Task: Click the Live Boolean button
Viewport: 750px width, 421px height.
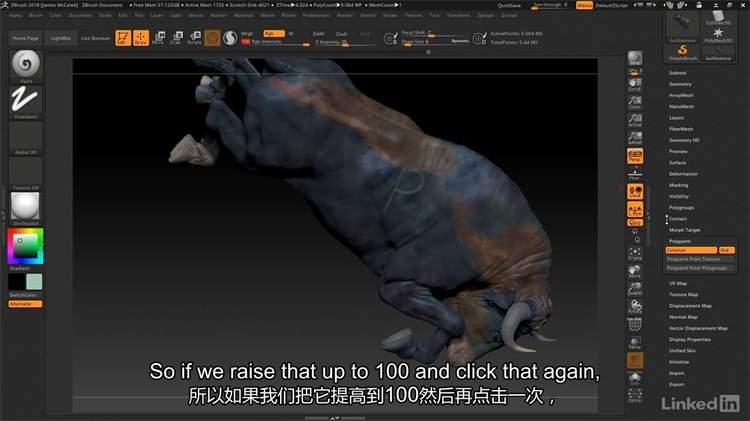Action: click(95, 38)
